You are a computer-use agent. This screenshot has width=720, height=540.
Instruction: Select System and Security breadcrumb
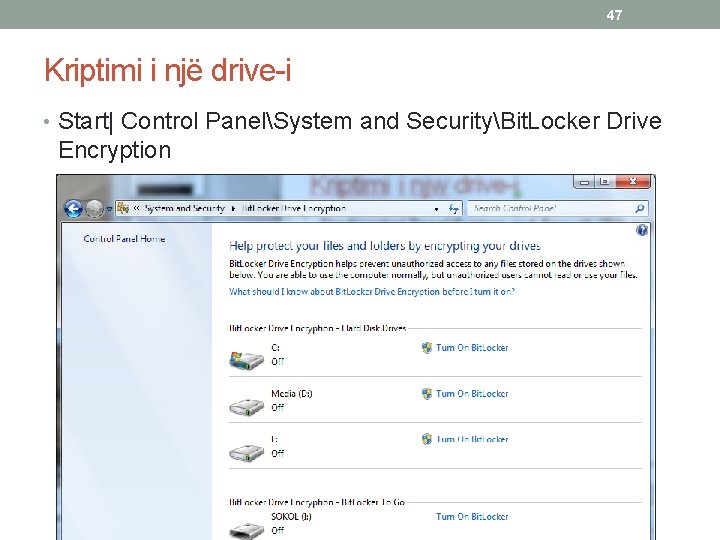(184, 208)
